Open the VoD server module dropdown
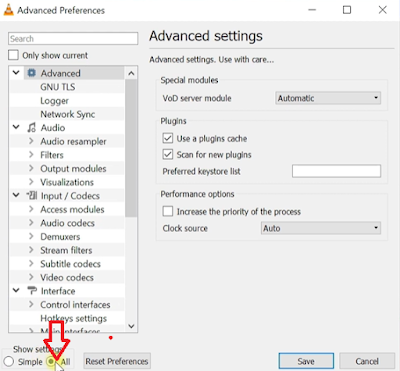 328,98
